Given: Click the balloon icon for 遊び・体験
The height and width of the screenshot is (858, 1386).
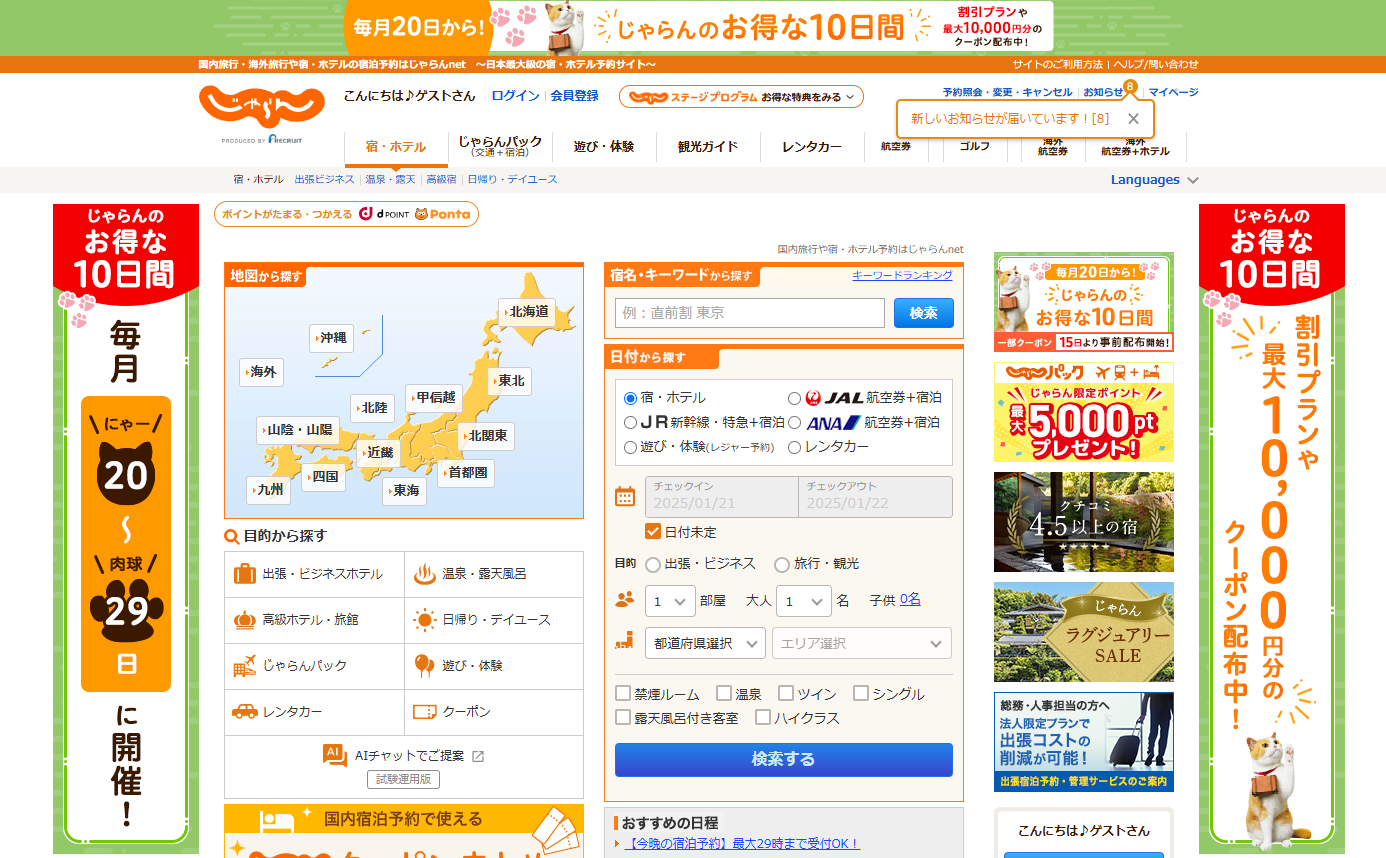Looking at the screenshot, I should [x=424, y=665].
